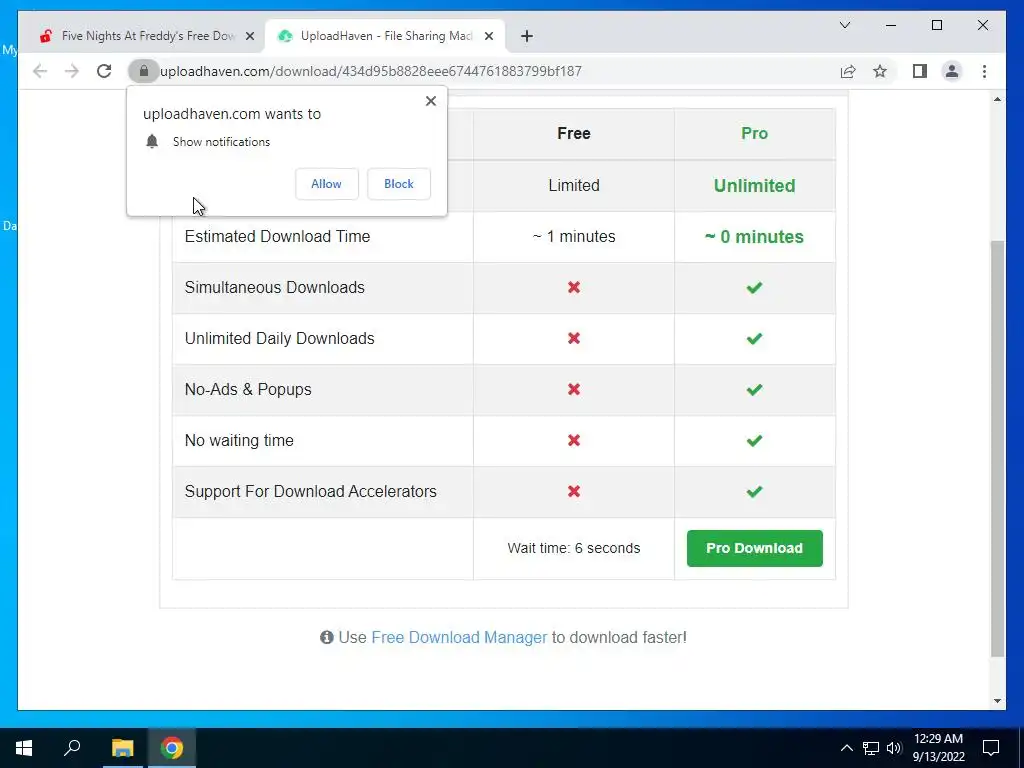Click the green check for No waiting time

pyautogui.click(x=754, y=440)
